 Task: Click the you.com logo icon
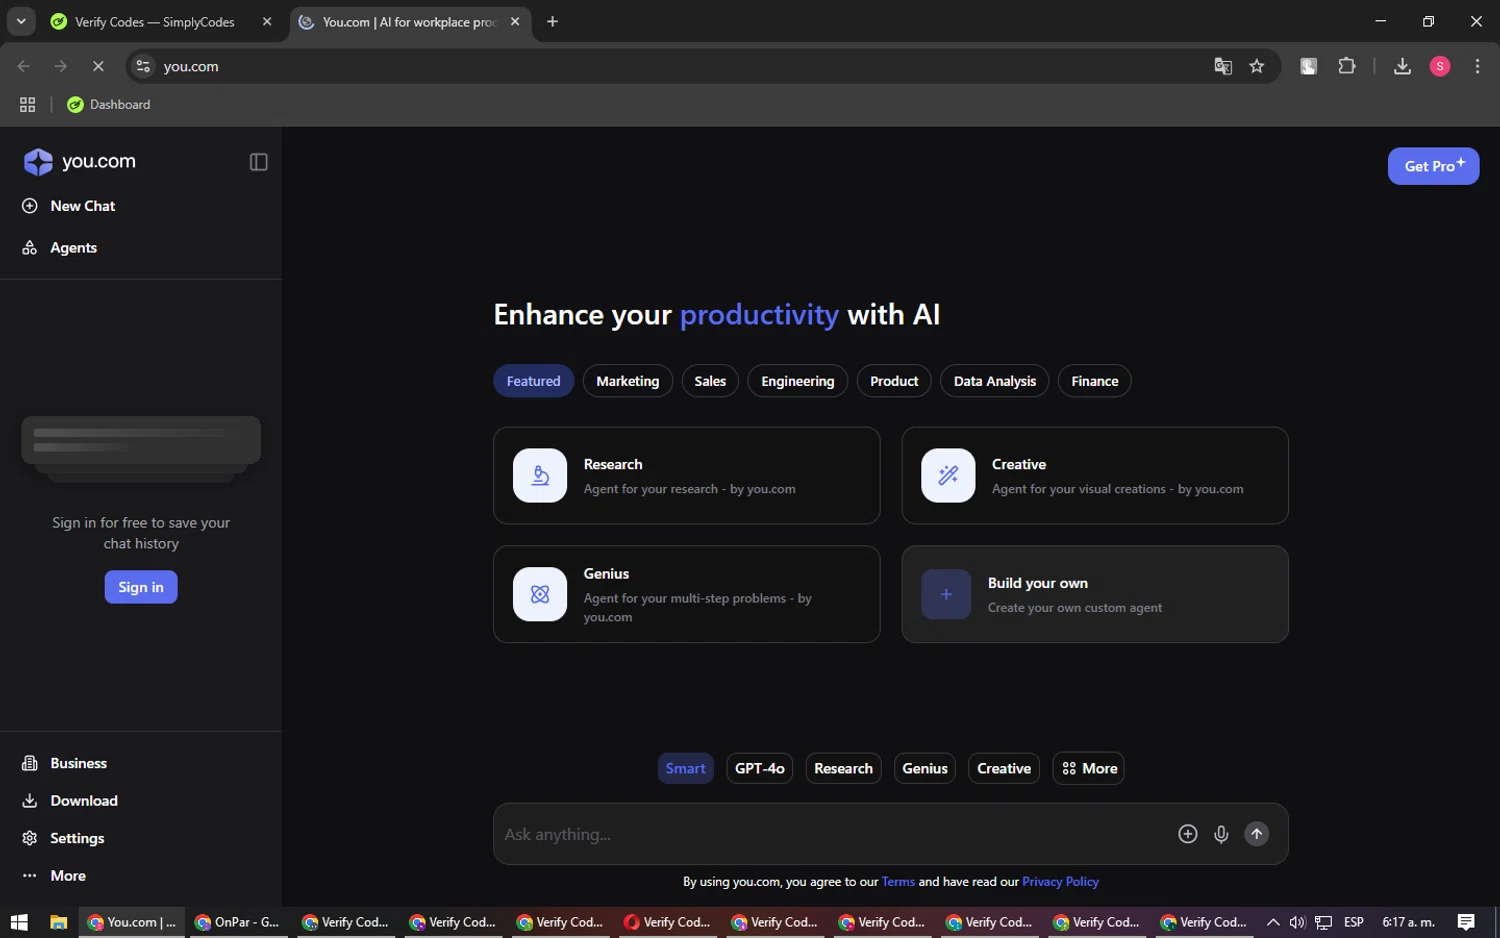pyautogui.click(x=38, y=162)
